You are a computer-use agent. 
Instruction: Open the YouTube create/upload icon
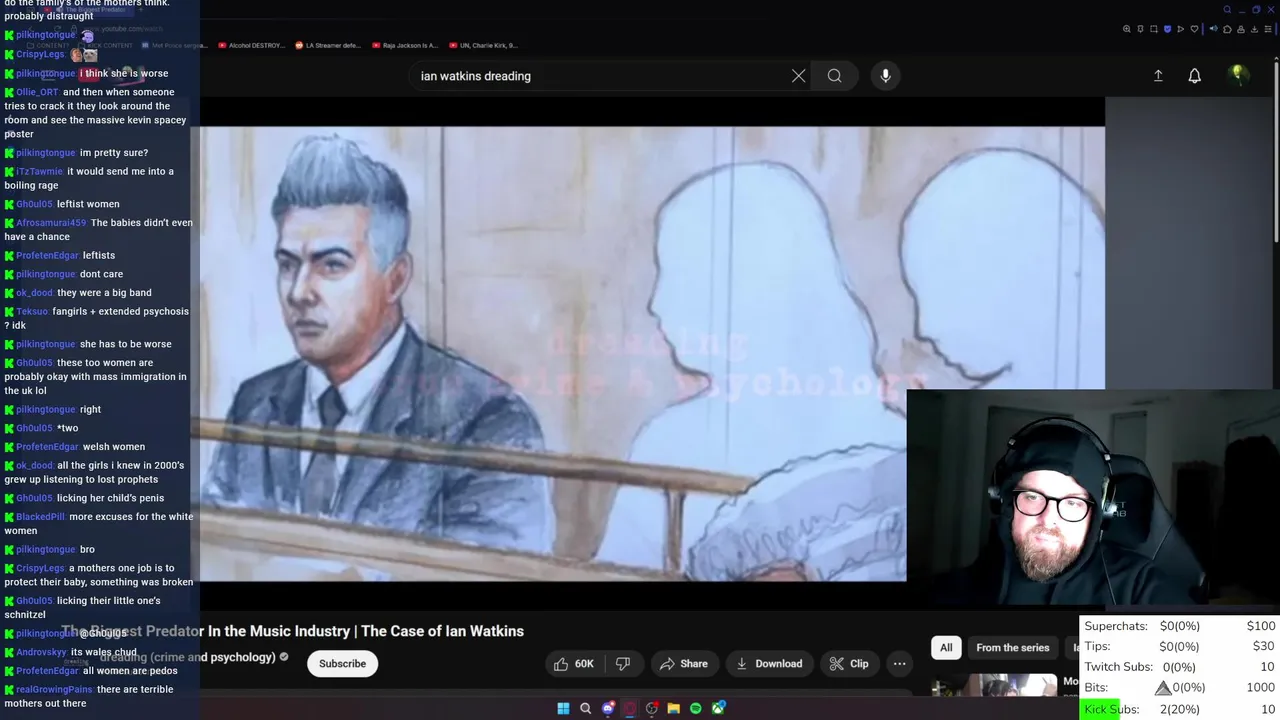pos(1158,76)
